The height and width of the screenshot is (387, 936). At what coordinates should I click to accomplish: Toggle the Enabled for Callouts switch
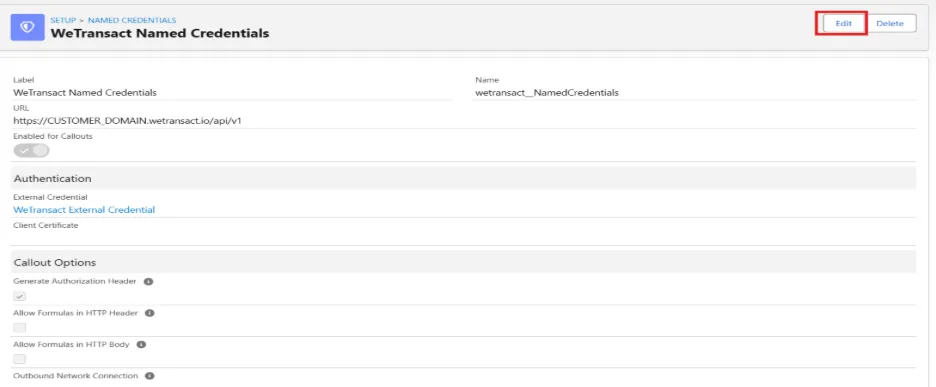[x=31, y=150]
